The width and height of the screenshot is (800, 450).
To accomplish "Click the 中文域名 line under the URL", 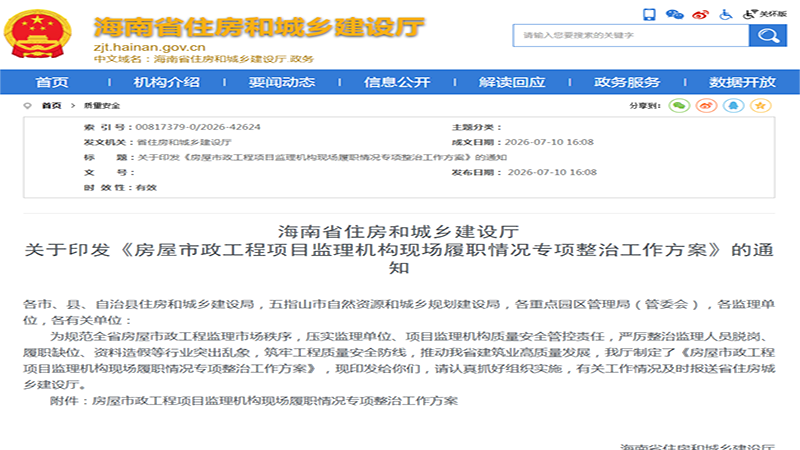I will (x=204, y=59).
